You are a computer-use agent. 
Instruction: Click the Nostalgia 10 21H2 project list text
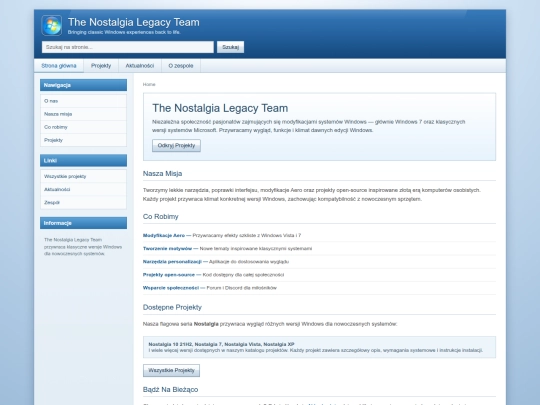pyautogui.click(x=221, y=344)
